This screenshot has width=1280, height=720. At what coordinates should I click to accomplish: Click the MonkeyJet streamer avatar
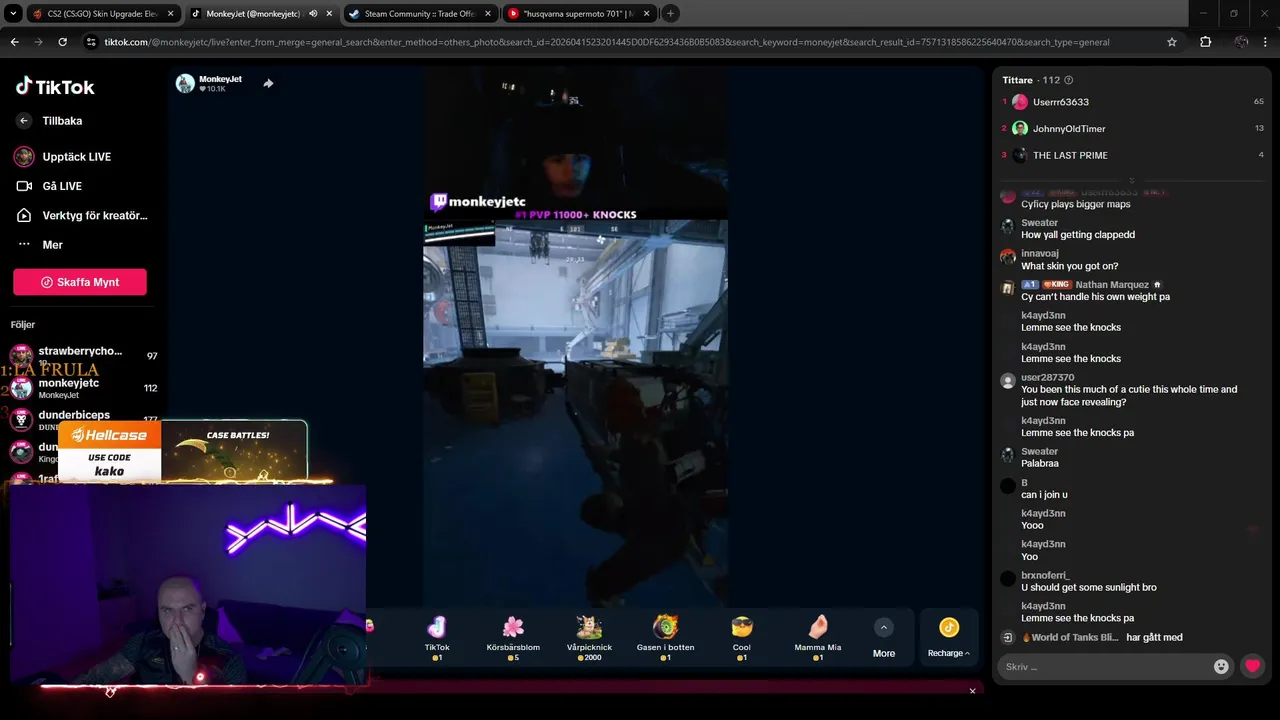click(185, 83)
